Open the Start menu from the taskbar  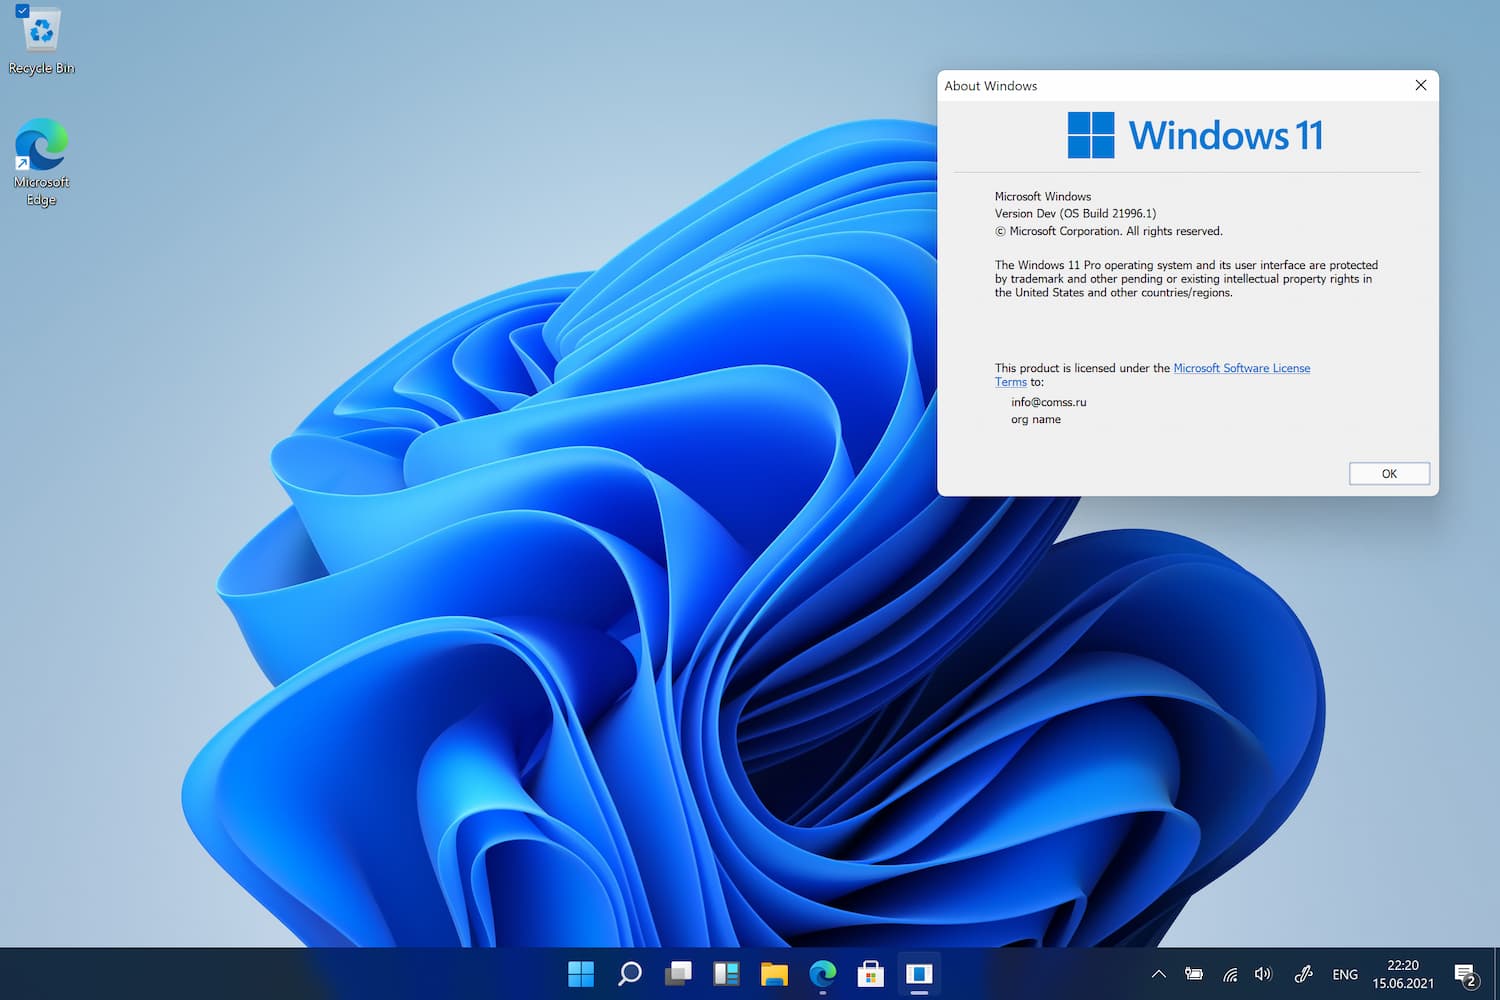pos(581,973)
